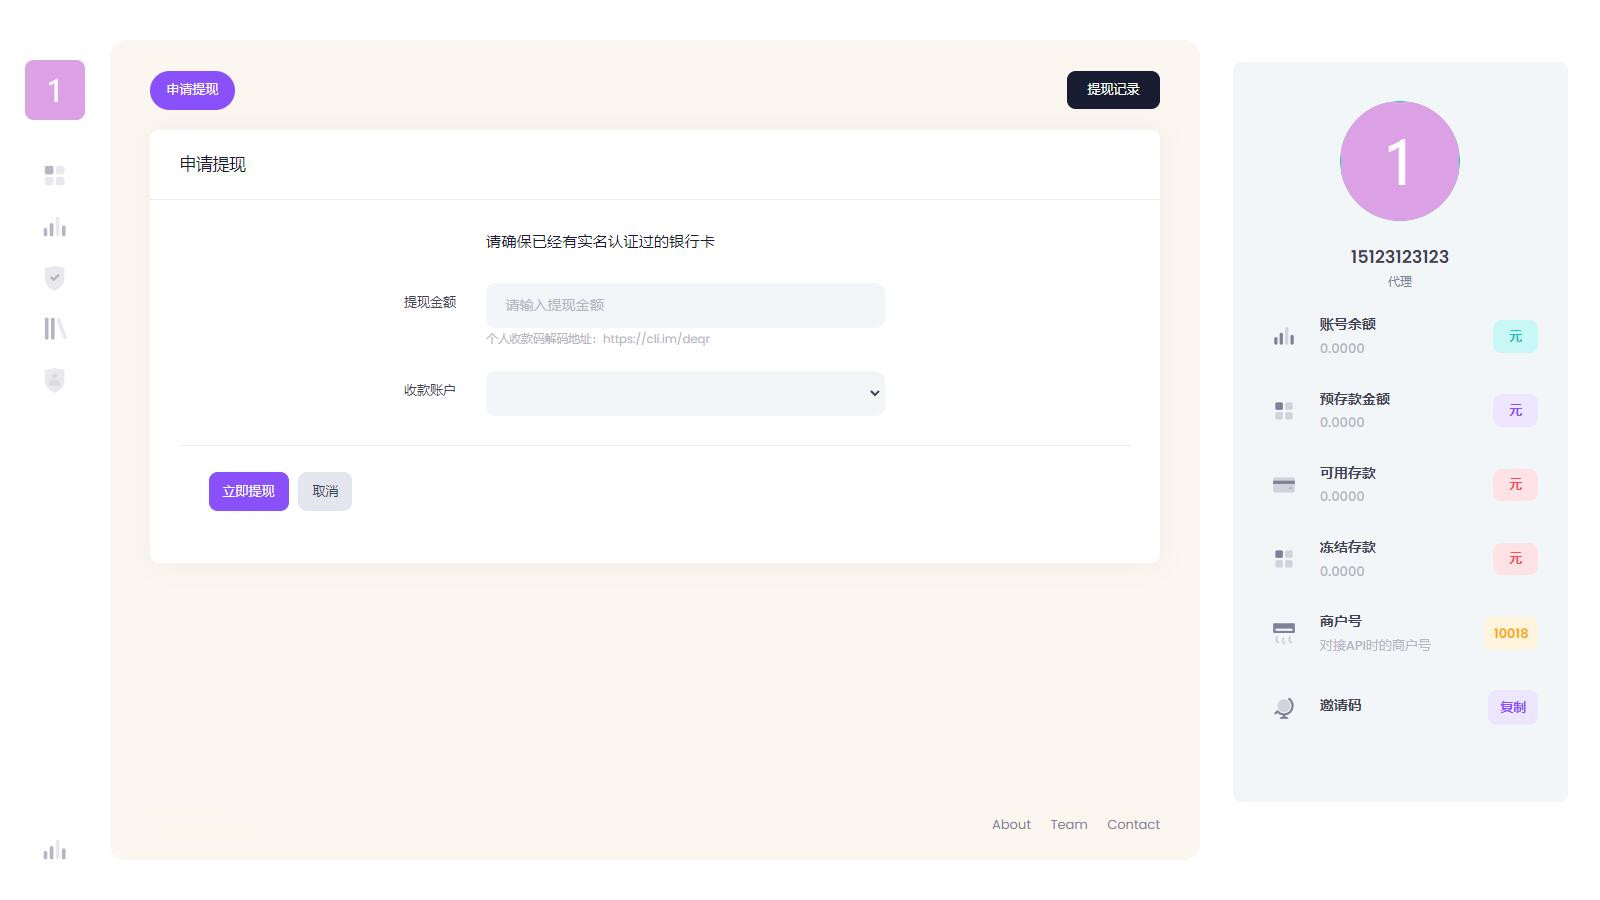Click the grid icon beside 预存款金额
This screenshot has width=1600, height=900.
(x=1284, y=411)
